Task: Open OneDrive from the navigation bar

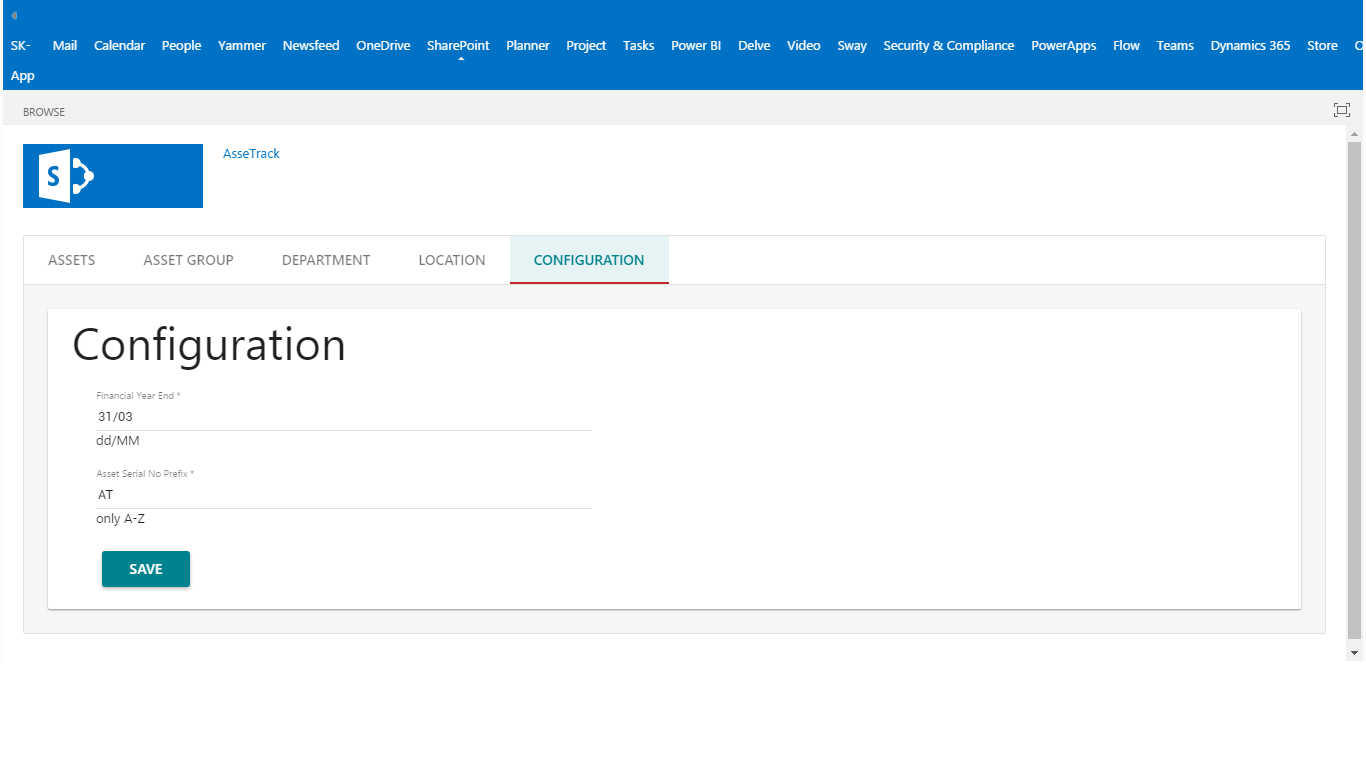Action: coord(383,45)
